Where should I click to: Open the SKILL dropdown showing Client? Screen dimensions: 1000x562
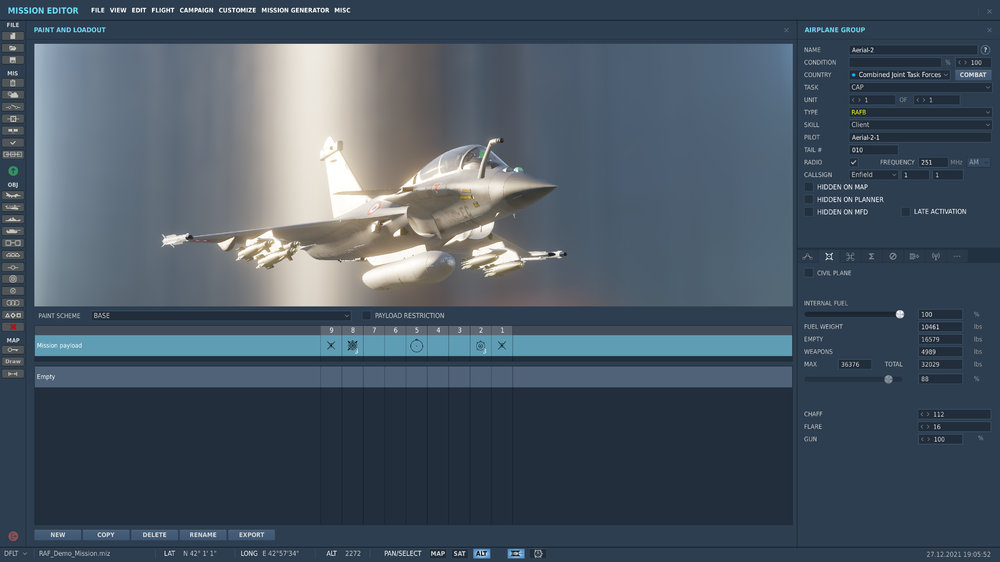click(920, 125)
